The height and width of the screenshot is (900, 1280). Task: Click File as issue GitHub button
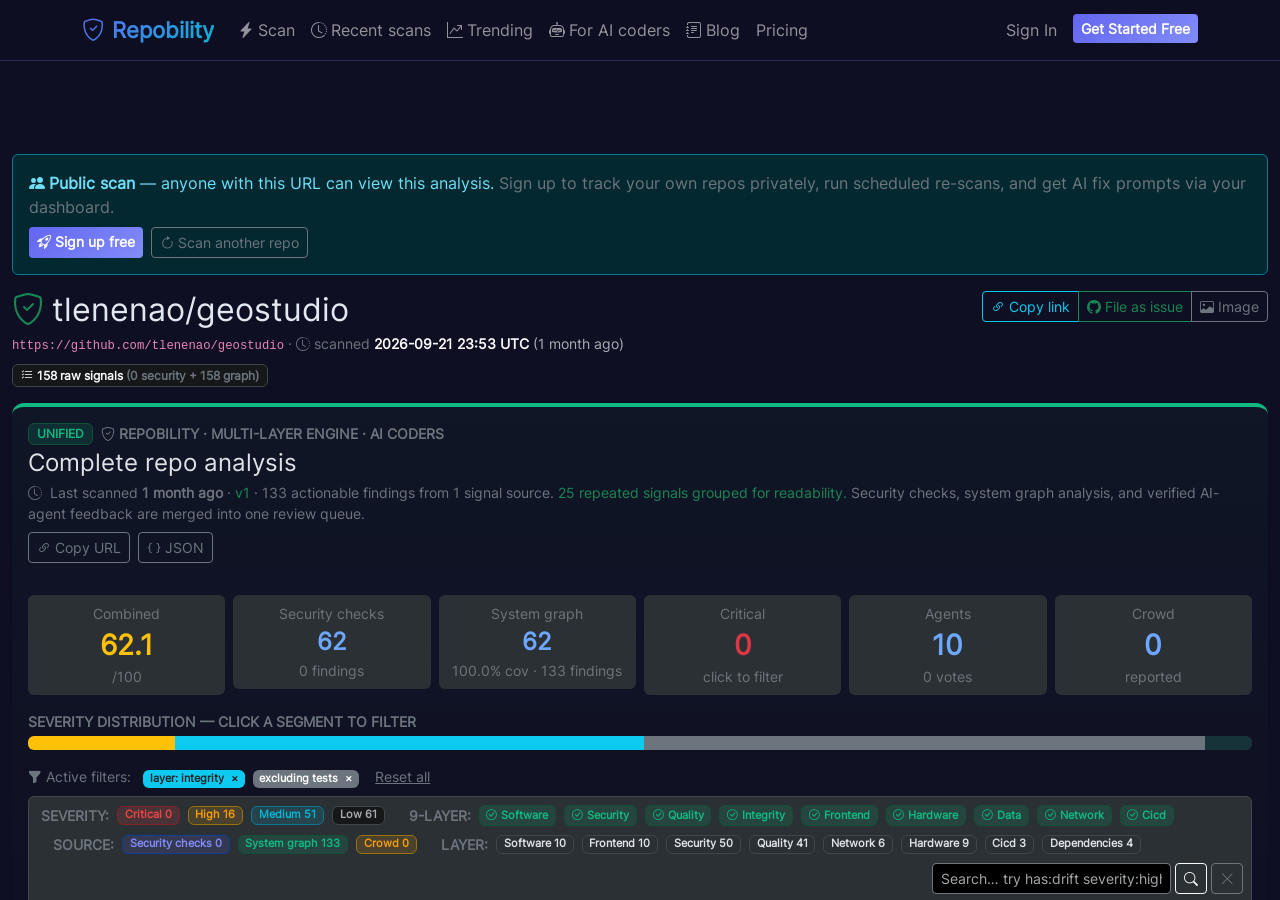pyautogui.click(x=1135, y=307)
